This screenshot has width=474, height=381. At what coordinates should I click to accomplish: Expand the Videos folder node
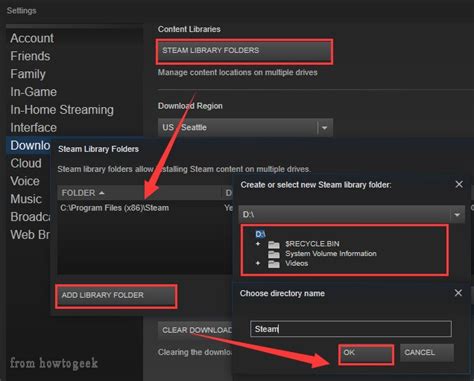pos(258,263)
